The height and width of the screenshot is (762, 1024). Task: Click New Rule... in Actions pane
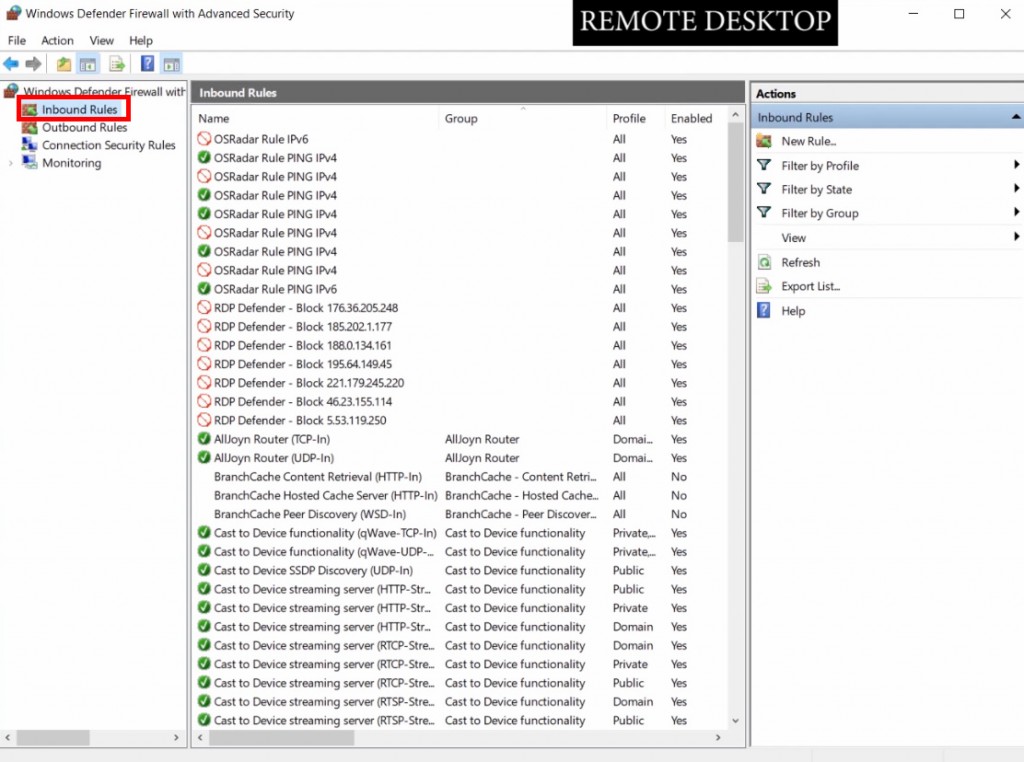(x=808, y=141)
